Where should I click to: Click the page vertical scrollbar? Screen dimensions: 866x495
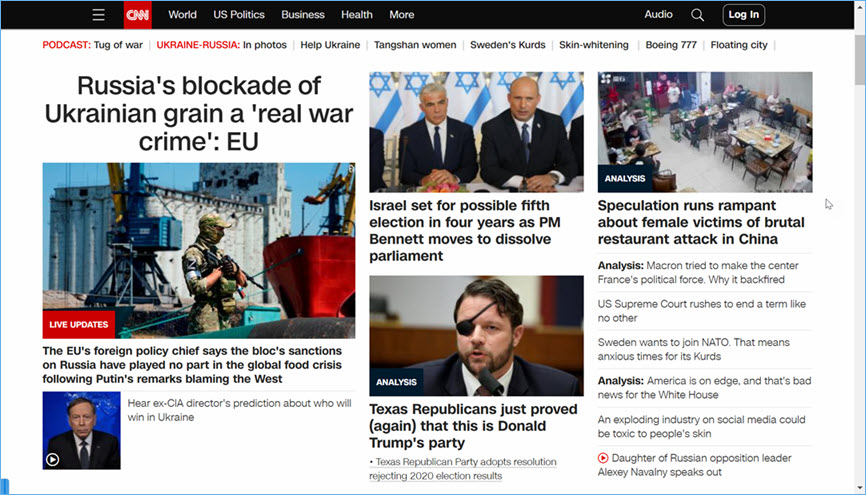tap(859, 248)
